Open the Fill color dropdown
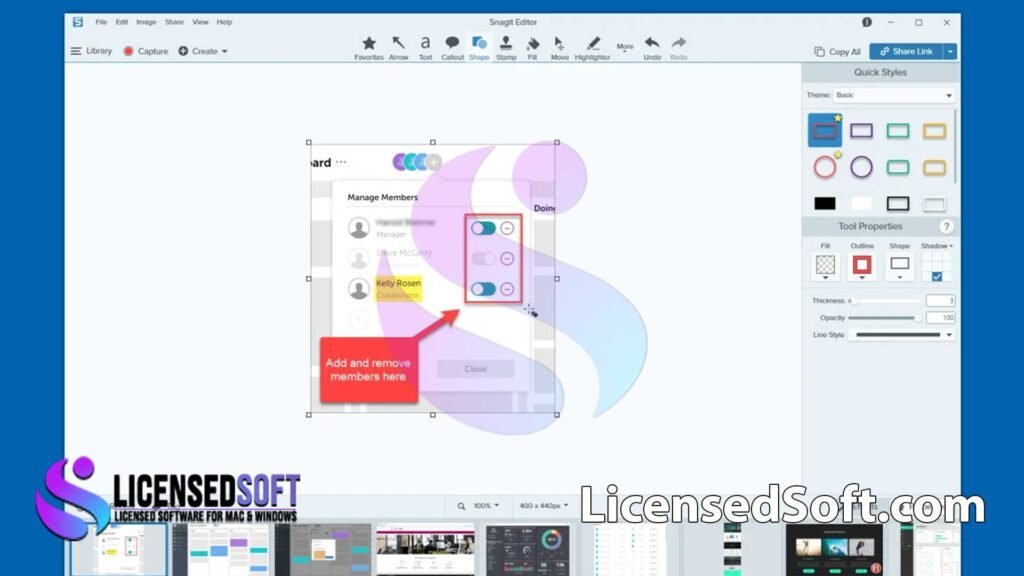1024x576 pixels. (x=825, y=268)
